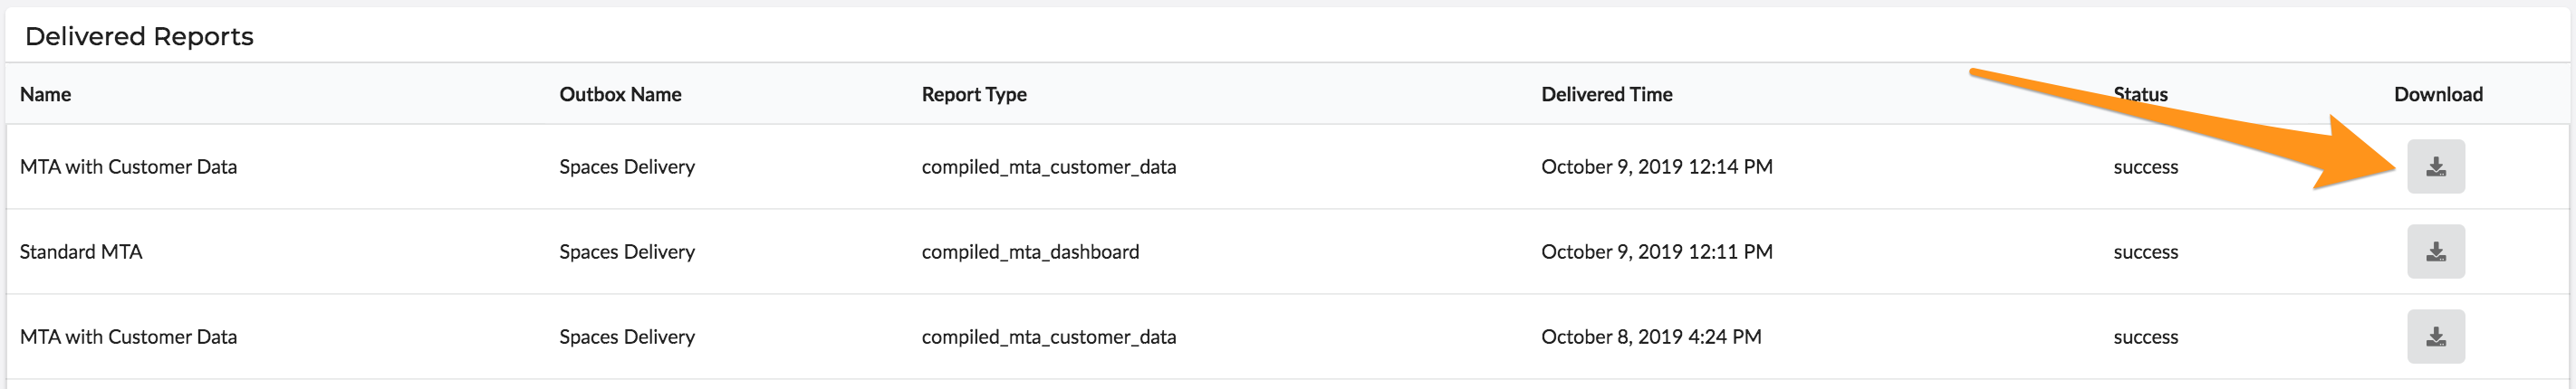Viewport: 2576px width, 389px height.
Task: Select compiled_mta_customer_data in the first row
Action: [1049, 167]
